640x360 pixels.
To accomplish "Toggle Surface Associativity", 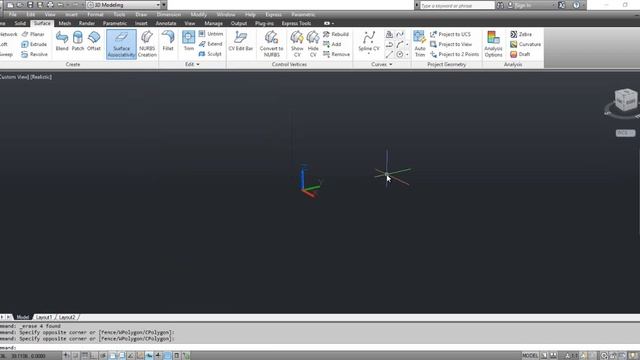I will [x=121, y=44].
